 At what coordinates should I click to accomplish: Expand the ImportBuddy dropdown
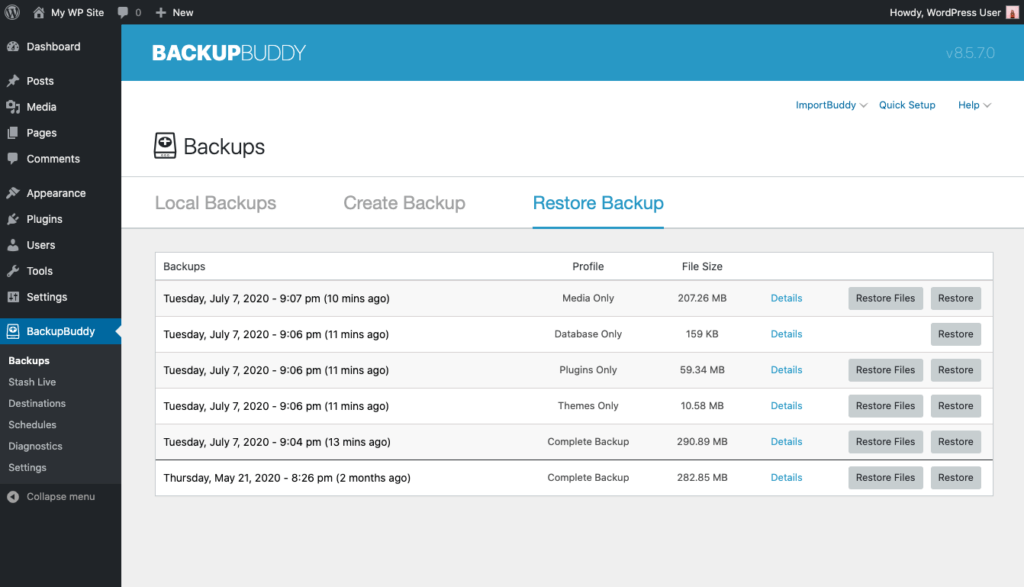pyautogui.click(x=831, y=105)
